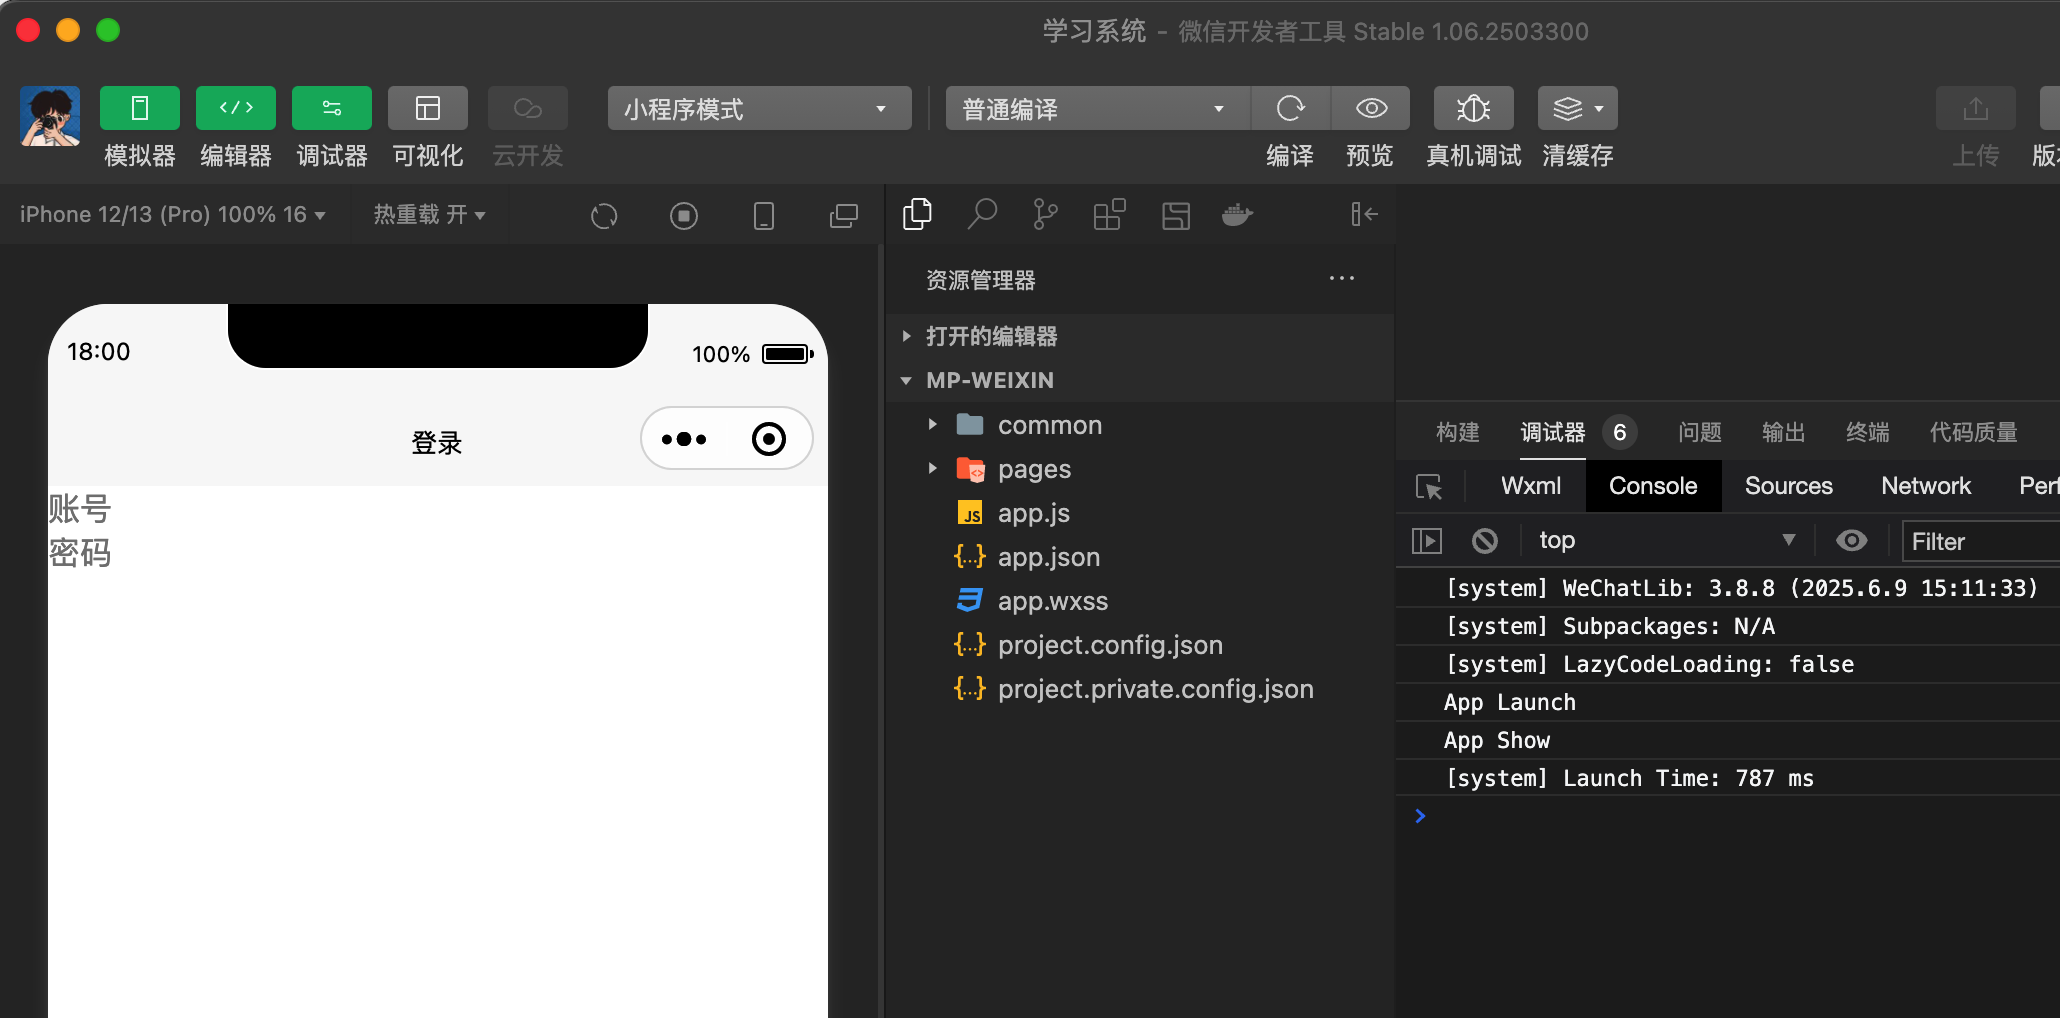Start real device debugging (真机调试)
The width and height of the screenshot is (2060, 1018).
tap(1474, 108)
